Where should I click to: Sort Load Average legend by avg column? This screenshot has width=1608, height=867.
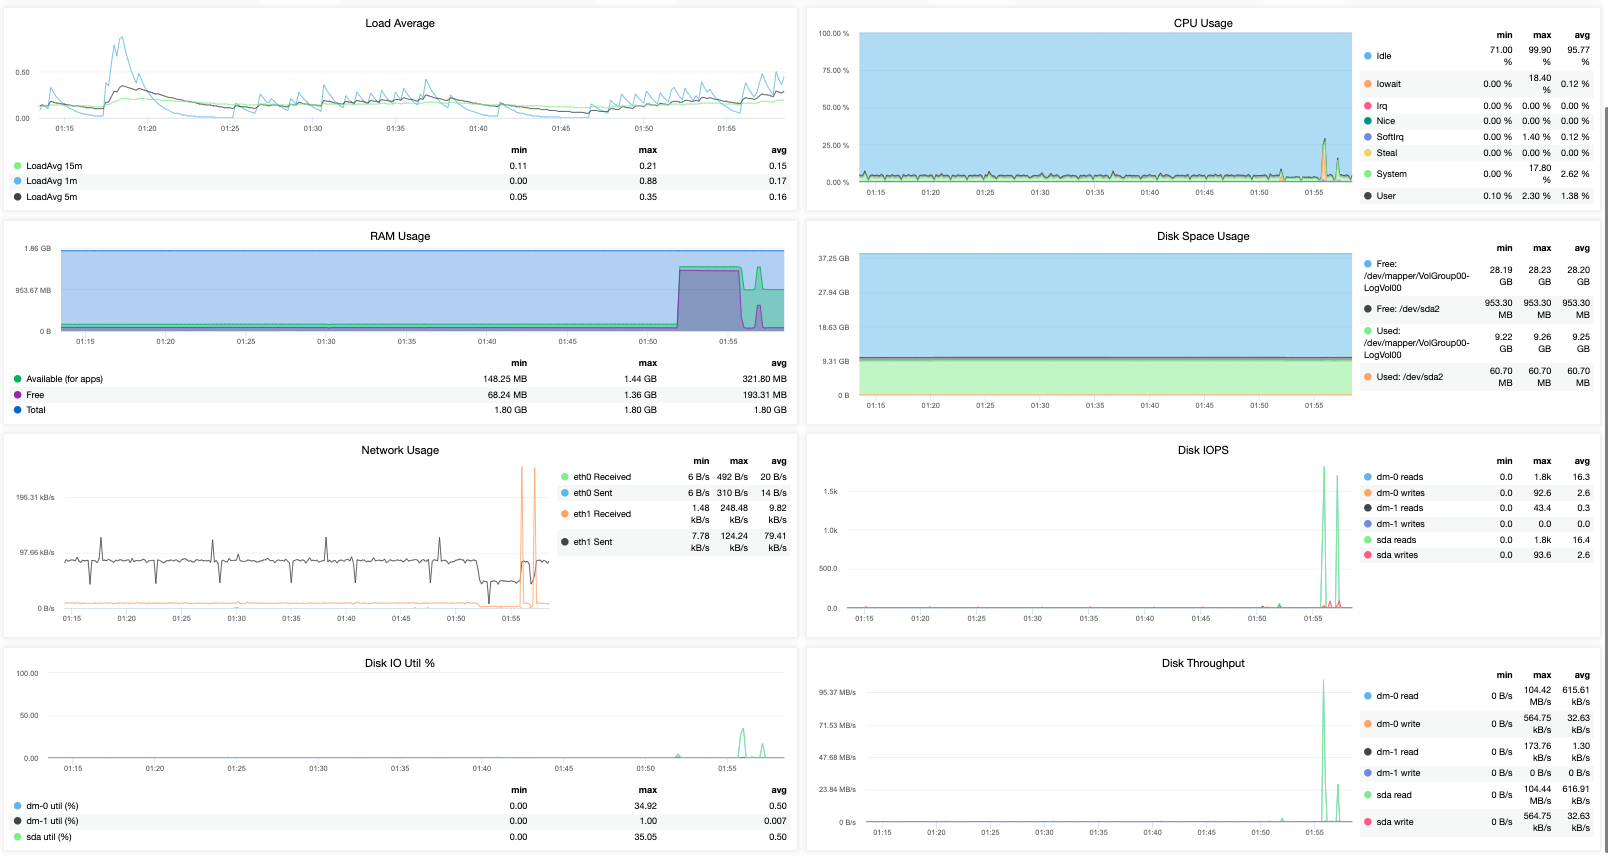click(x=779, y=150)
